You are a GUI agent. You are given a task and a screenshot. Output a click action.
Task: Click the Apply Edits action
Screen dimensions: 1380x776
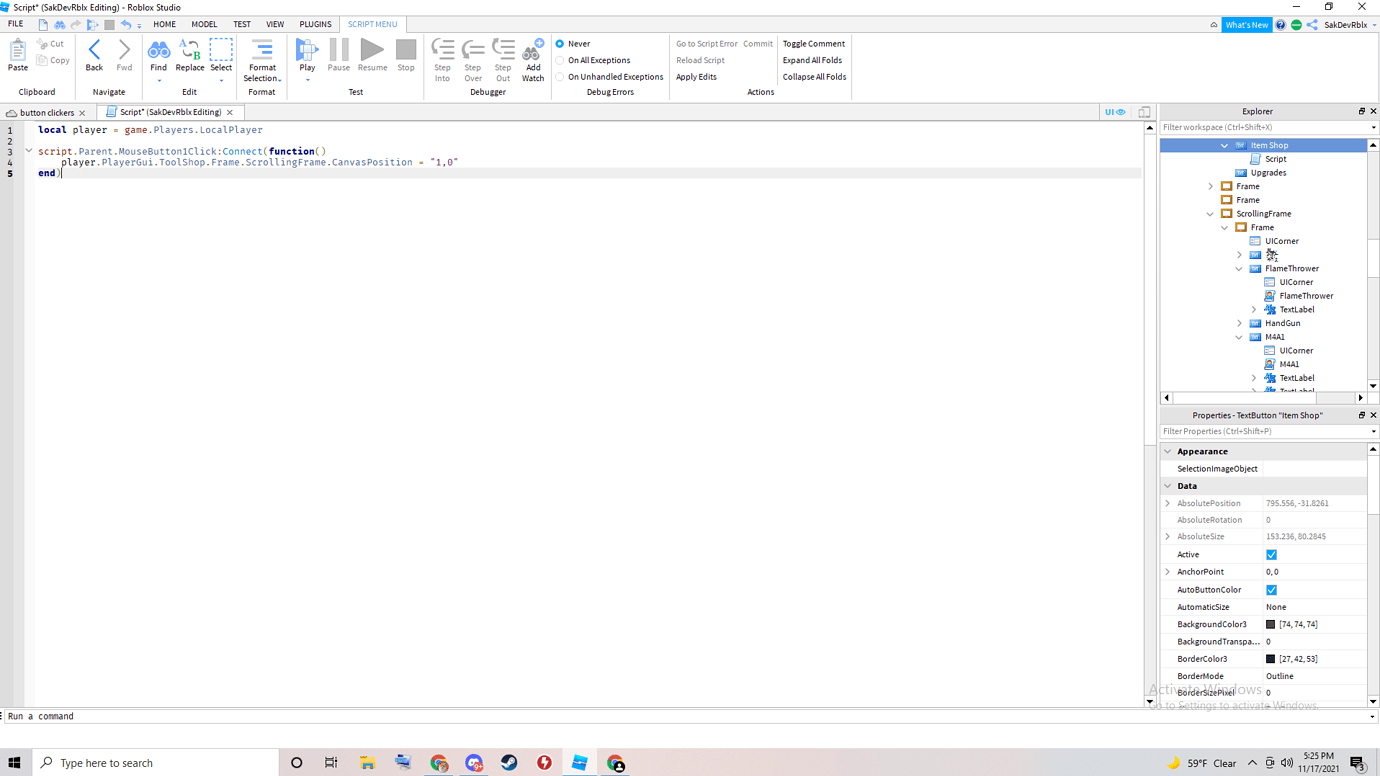coord(696,76)
